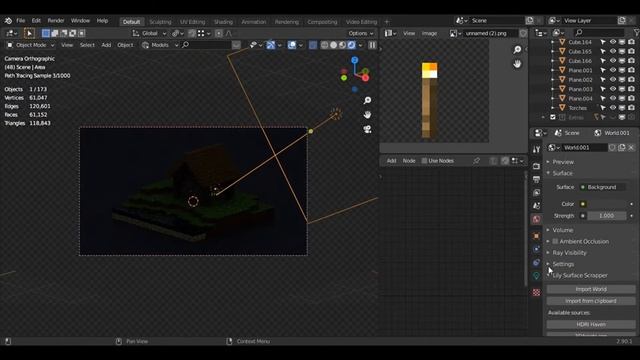Click the Import World button
The width and height of the screenshot is (640, 360).
click(x=591, y=289)
